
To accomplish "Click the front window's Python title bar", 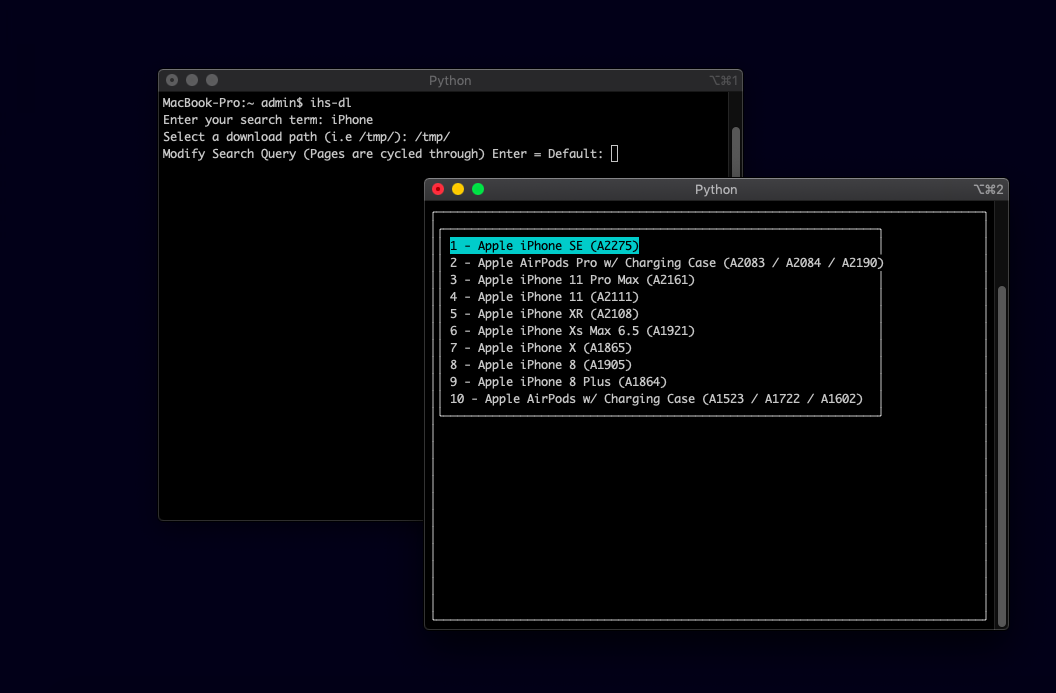I will [716, 190].
